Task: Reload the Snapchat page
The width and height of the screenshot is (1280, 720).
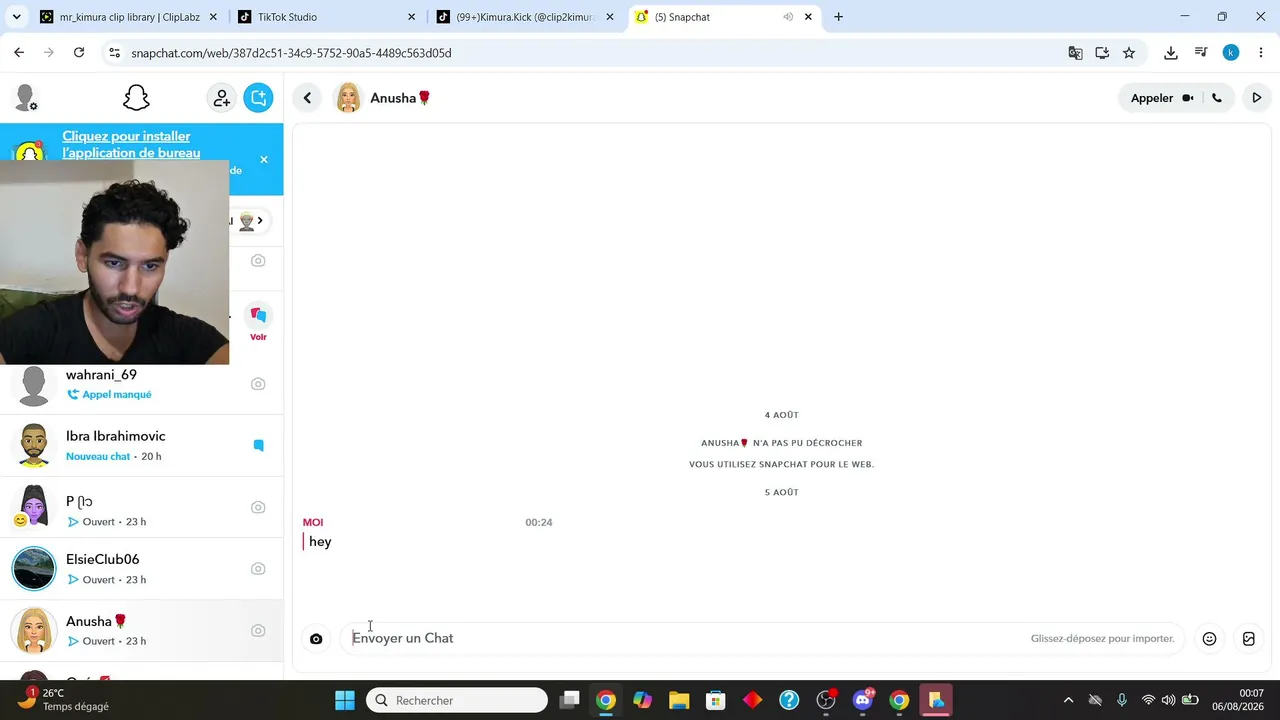Action: pyautogui.click(x=79, y=53)
